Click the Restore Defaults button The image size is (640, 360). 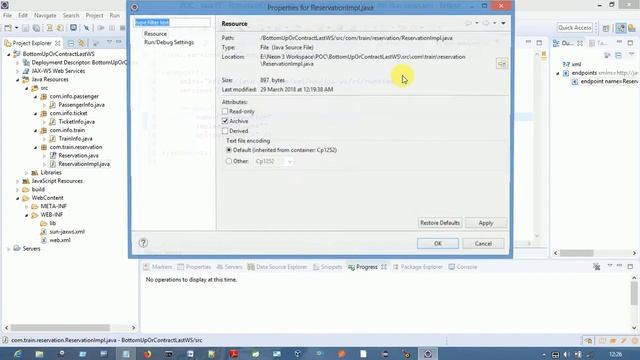pos(440,223)
